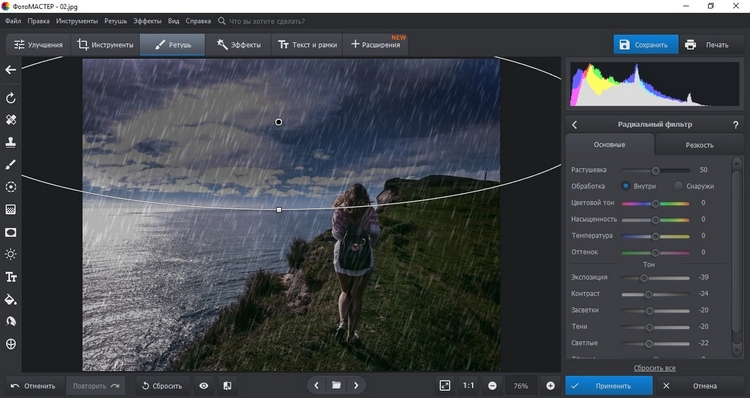Viewport: 750px width, 398px height.
Task: Select the healing brush tool icon
Action: pos(11,120)
